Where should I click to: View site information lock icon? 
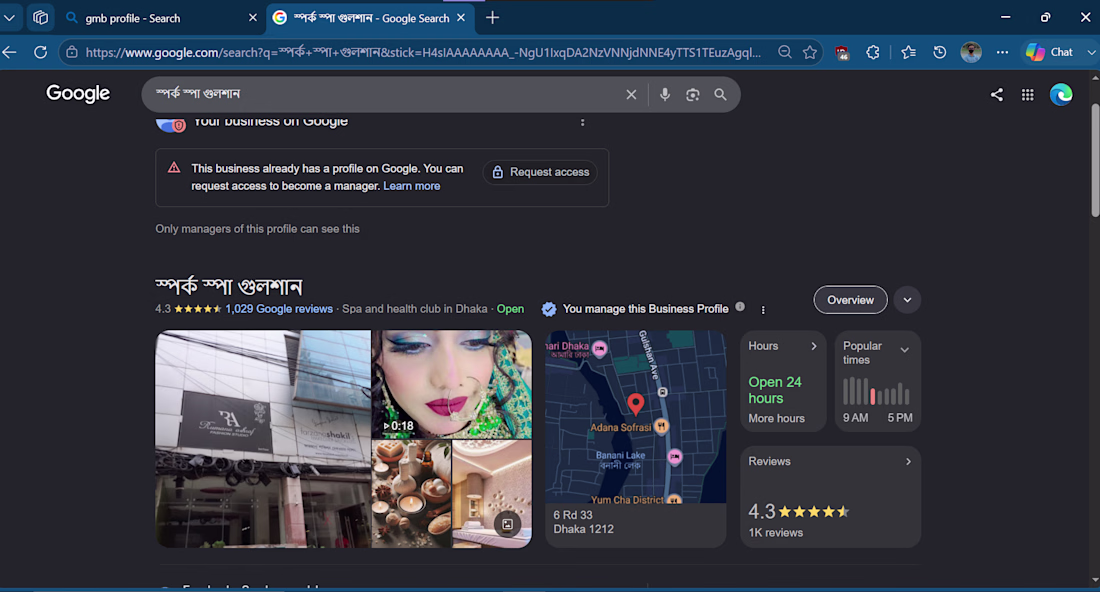(x=72, y=52)
